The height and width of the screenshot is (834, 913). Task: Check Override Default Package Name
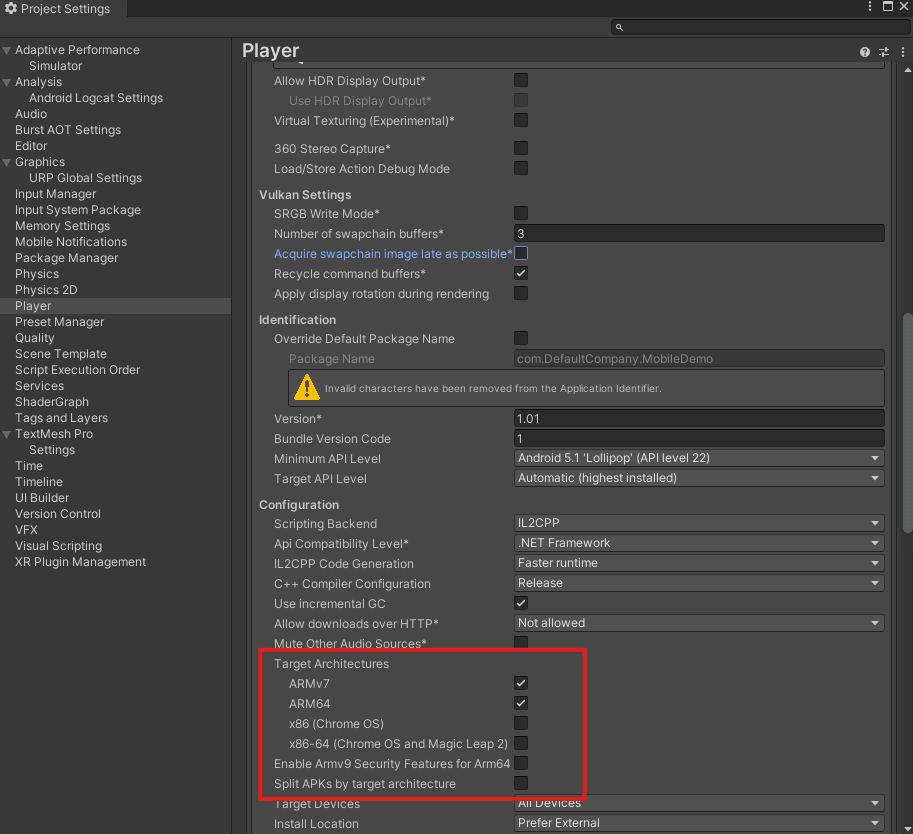[x=521, y=338]
